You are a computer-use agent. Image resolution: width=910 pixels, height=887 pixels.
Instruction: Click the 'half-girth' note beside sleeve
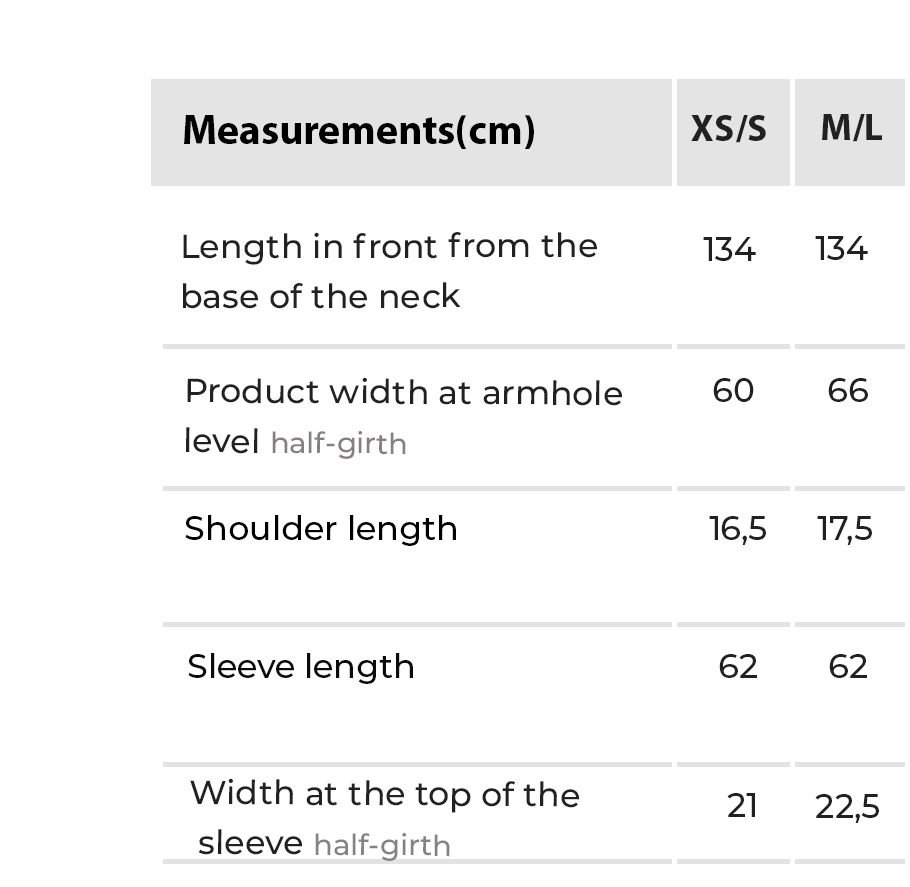coord(382,846)
